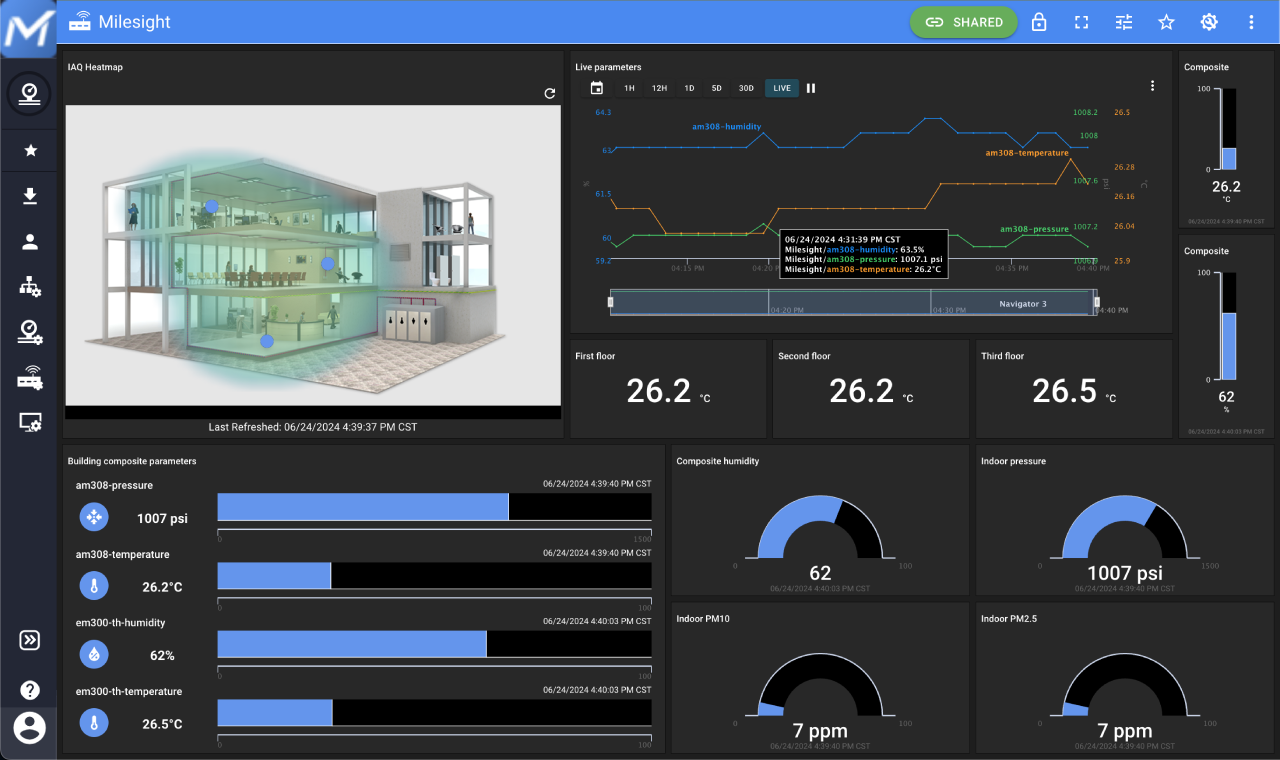Viewport: 1280px width, 760px height.
Task: Select the 12H time range
Action: pos(659,88)
